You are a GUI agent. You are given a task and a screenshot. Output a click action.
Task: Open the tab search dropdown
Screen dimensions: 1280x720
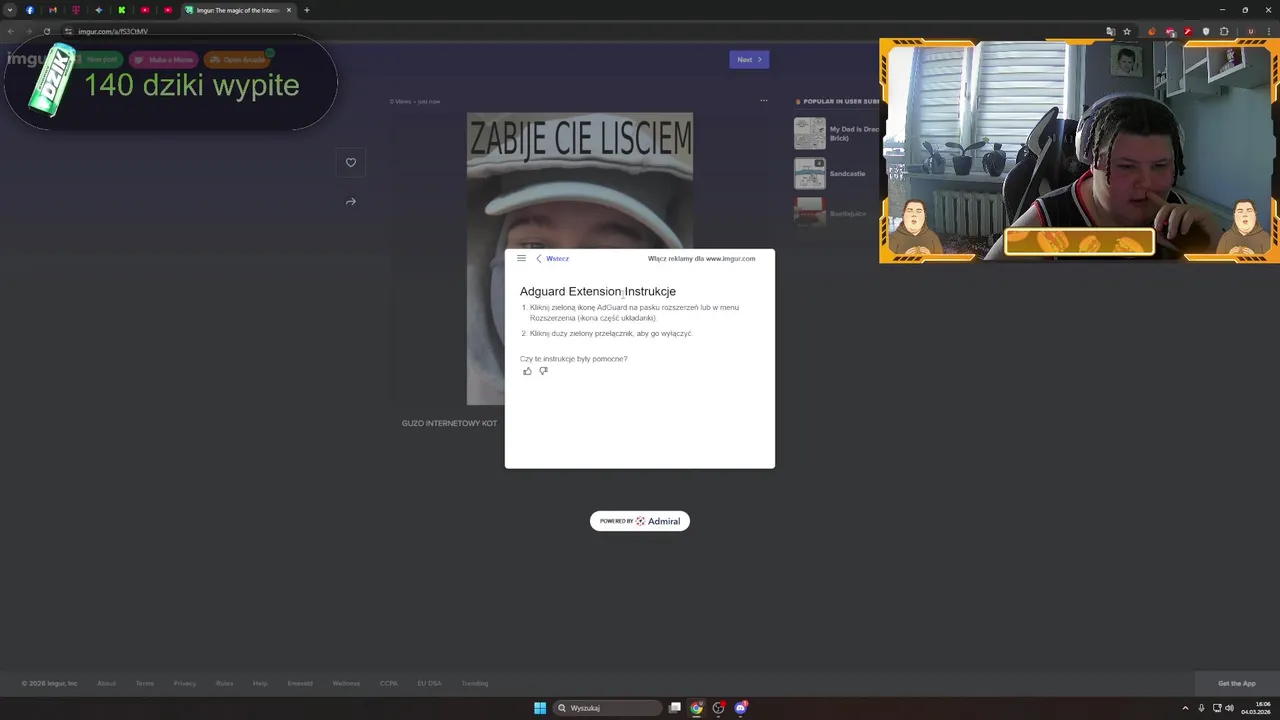[10, 10]
